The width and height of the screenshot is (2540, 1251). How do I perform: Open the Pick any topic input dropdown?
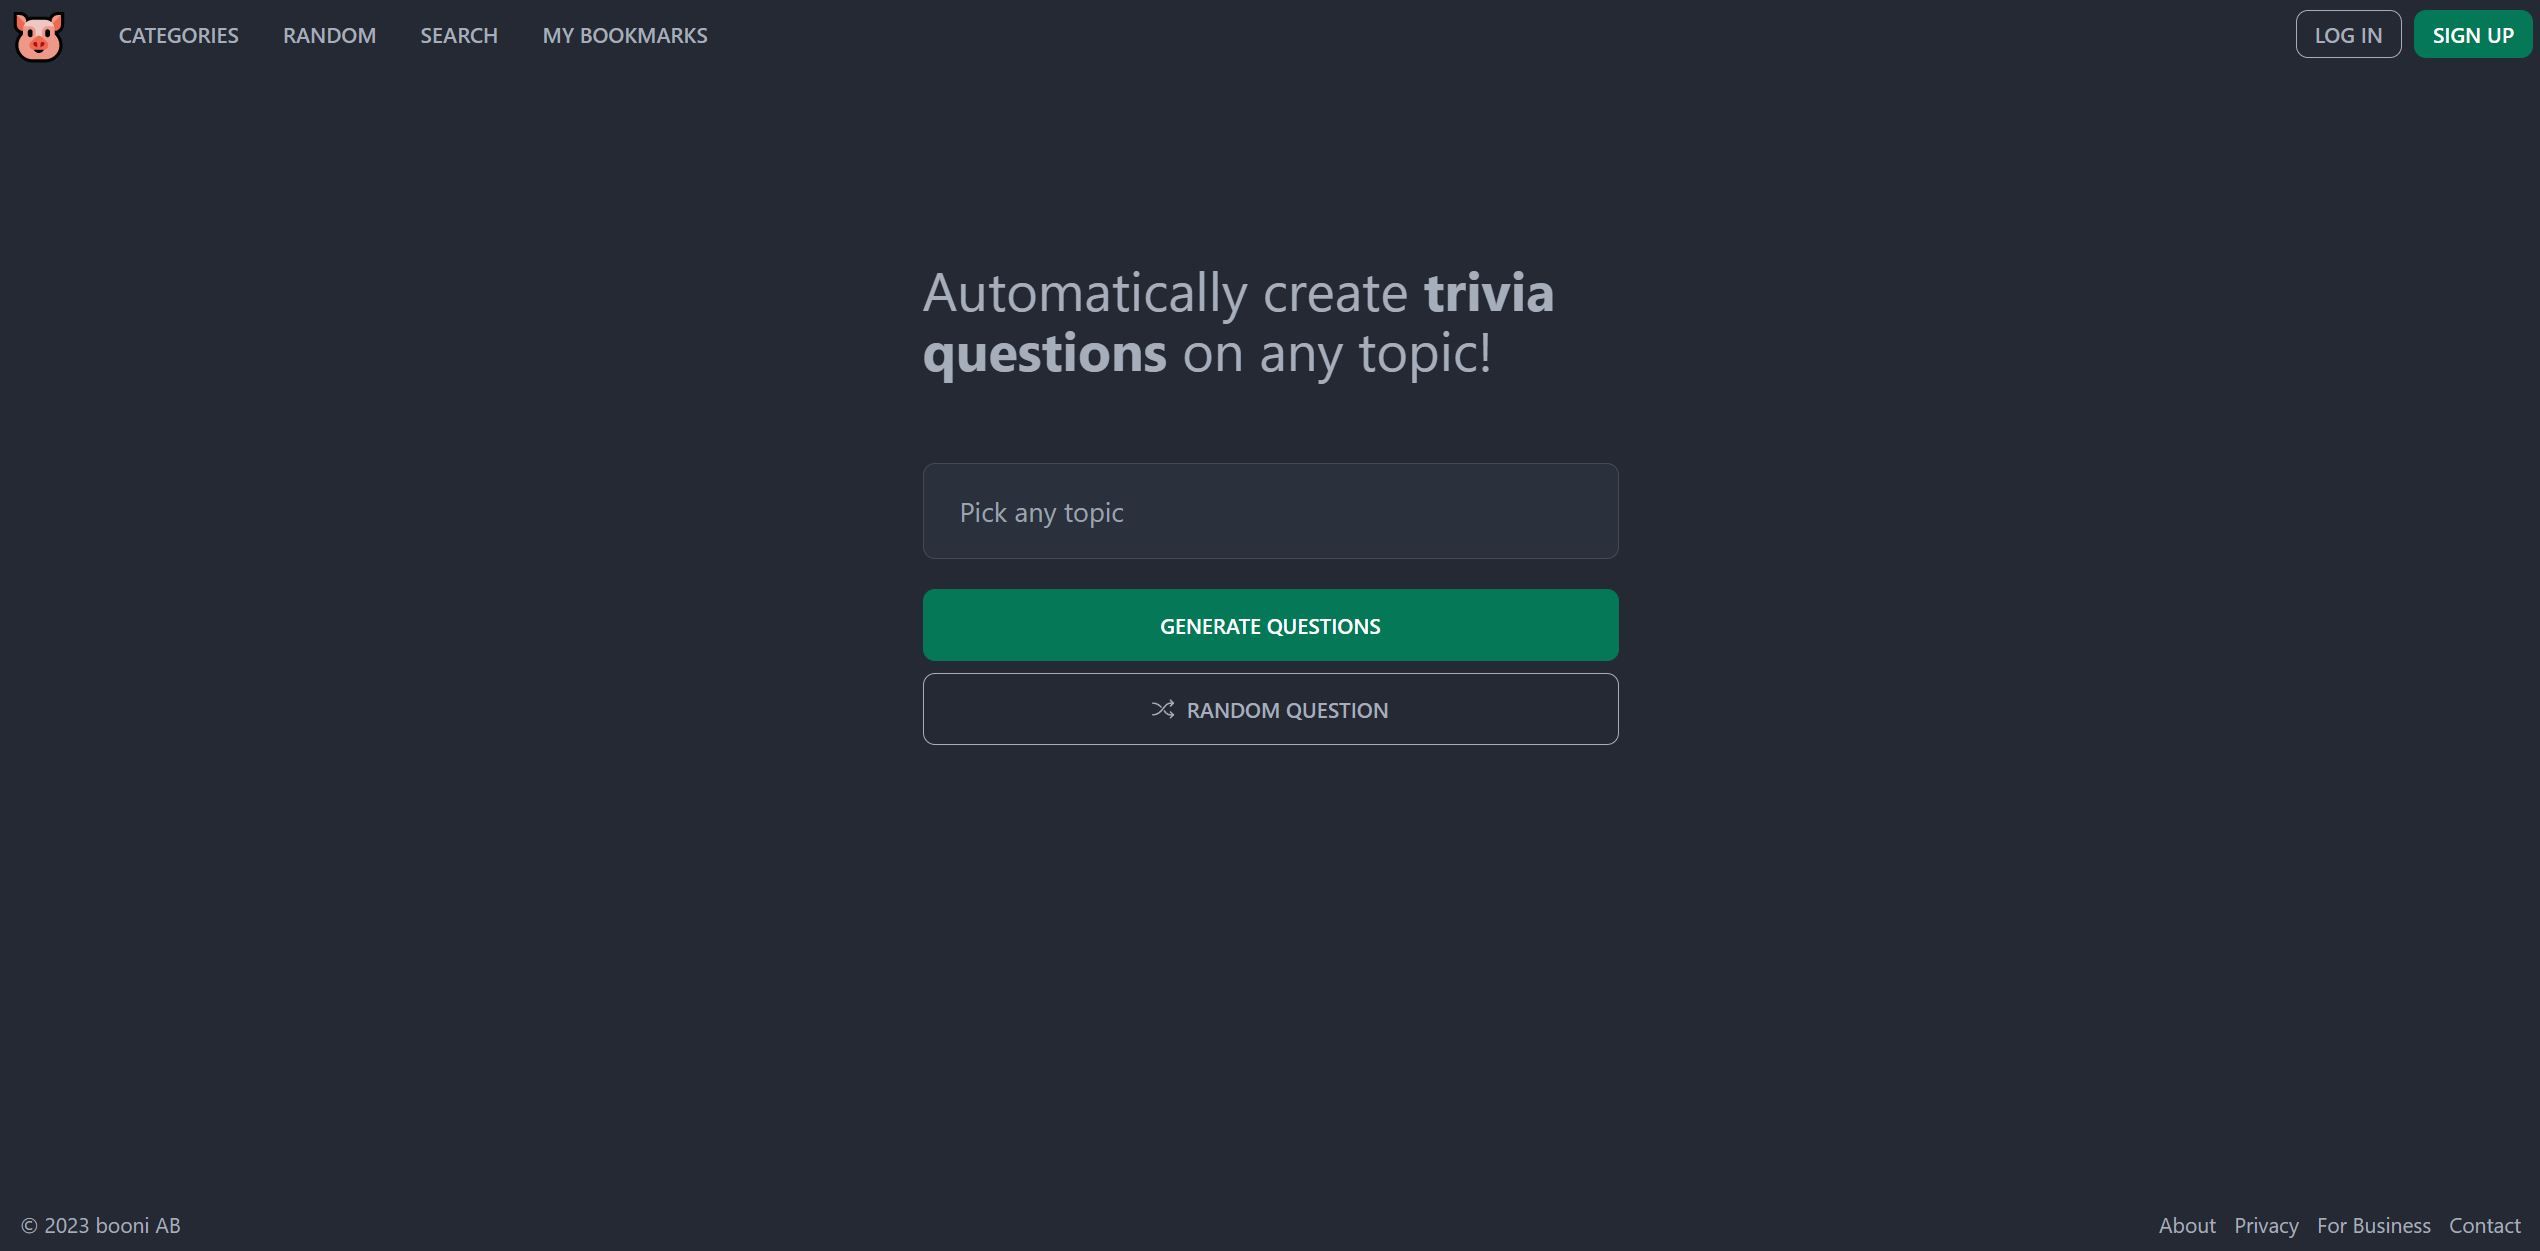pyautogui.click(x=1270, y=510)
